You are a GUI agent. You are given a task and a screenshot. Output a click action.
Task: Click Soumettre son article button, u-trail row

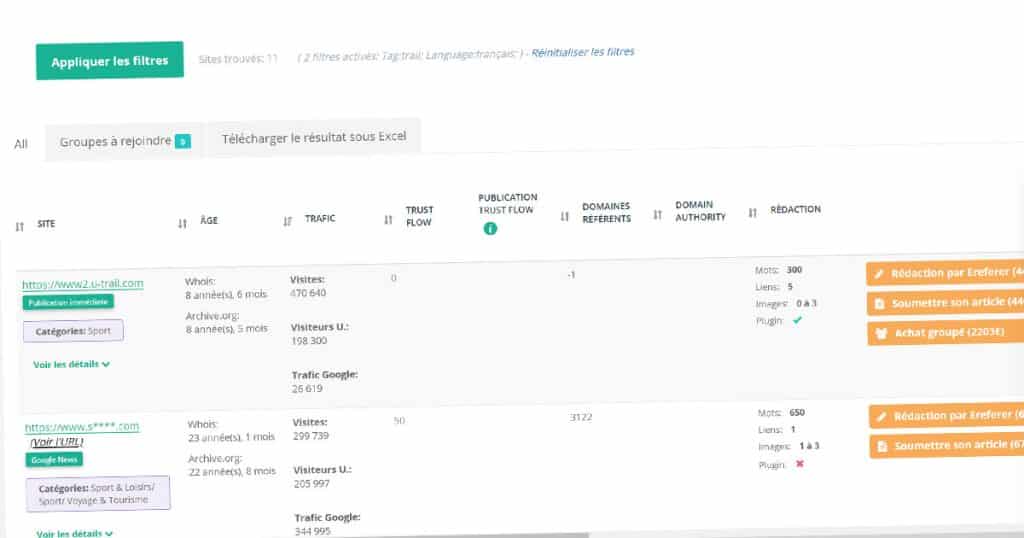pyautogui.click(x=945, y=303)
